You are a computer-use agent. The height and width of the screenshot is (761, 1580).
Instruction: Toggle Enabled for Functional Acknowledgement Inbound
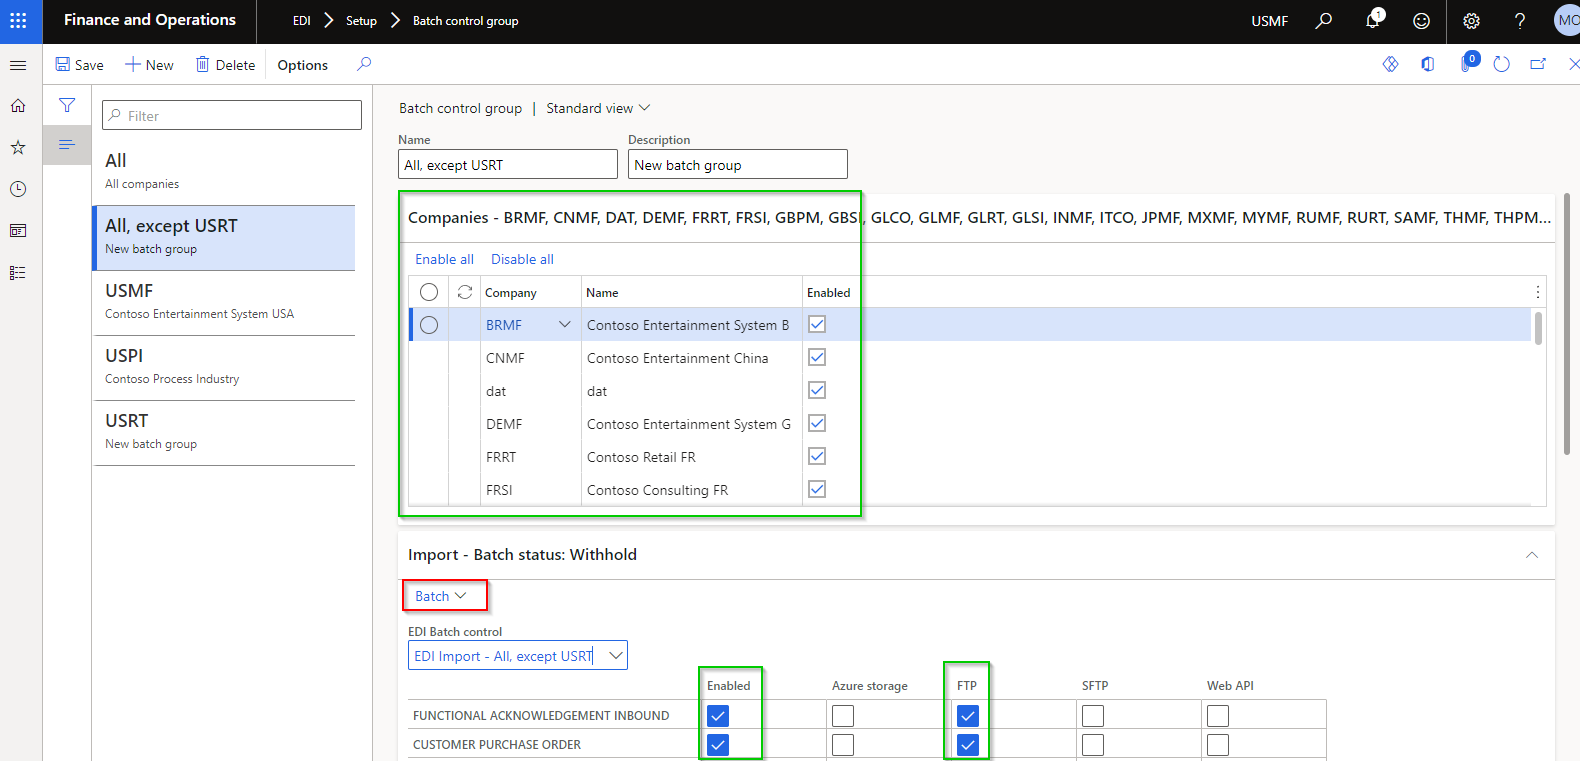(x=718, y=716)
